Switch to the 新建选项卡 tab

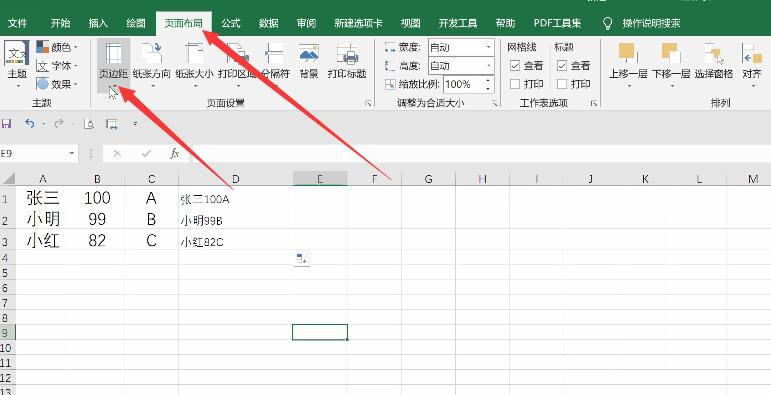358,23
